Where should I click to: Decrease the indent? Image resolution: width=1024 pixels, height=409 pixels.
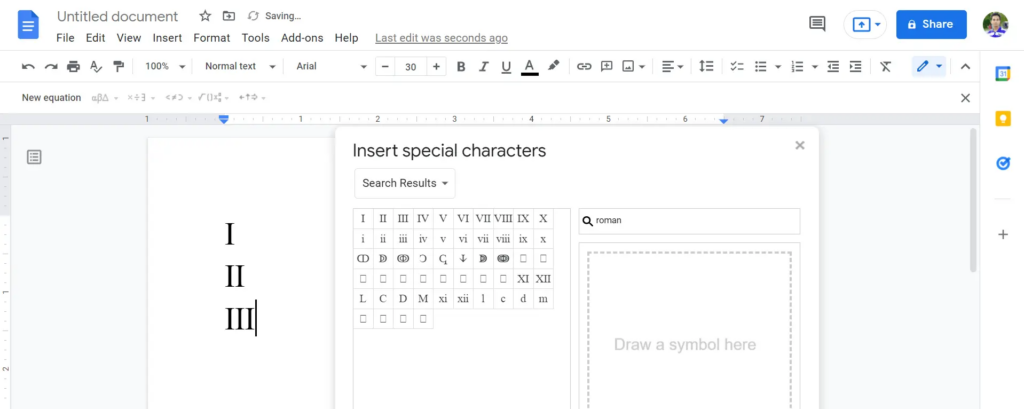click(833, 66)
